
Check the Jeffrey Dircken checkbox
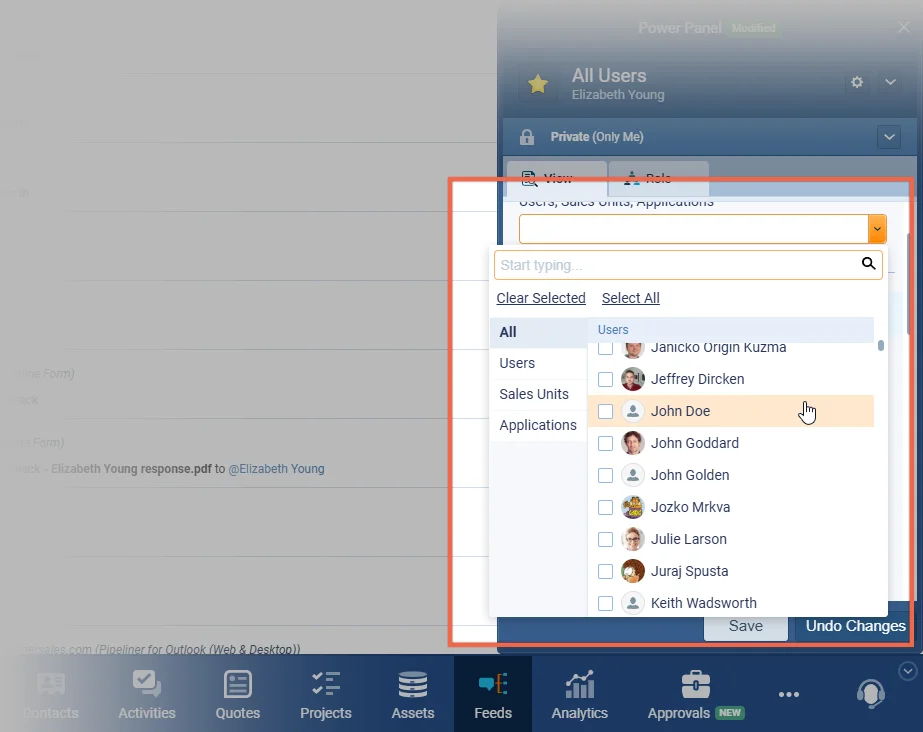605,380
